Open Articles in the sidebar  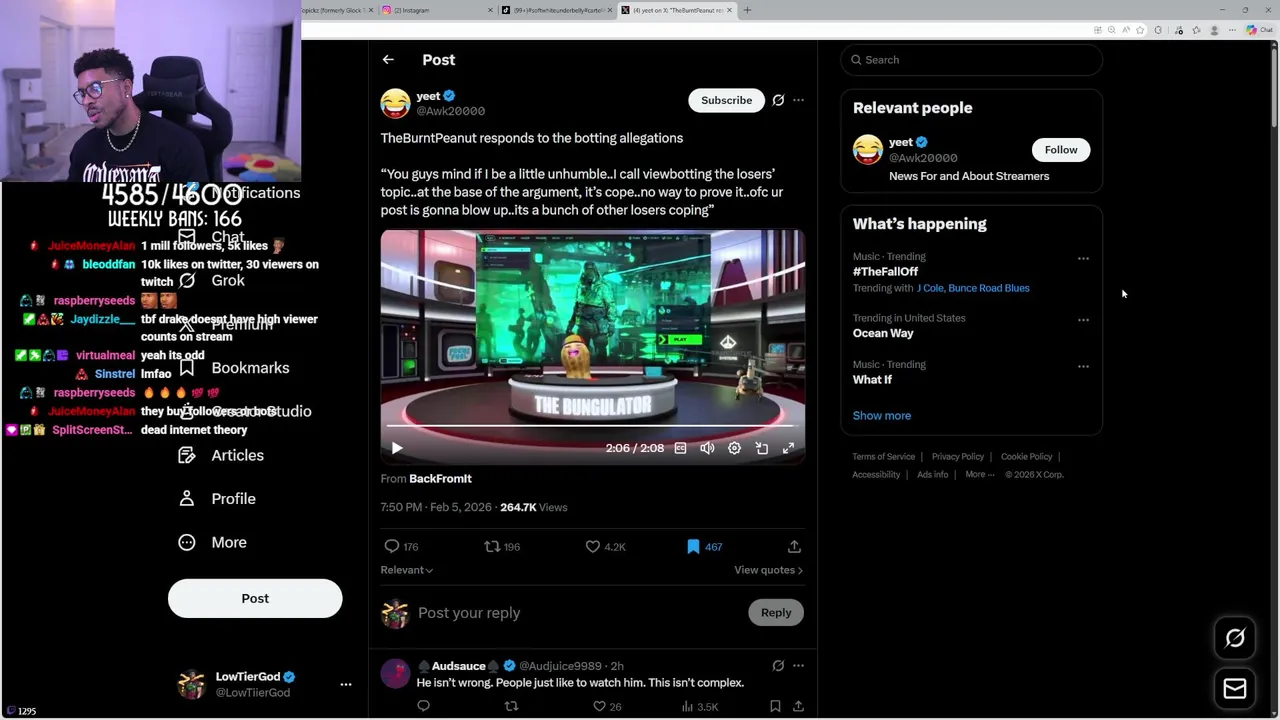tap(221, 455)
